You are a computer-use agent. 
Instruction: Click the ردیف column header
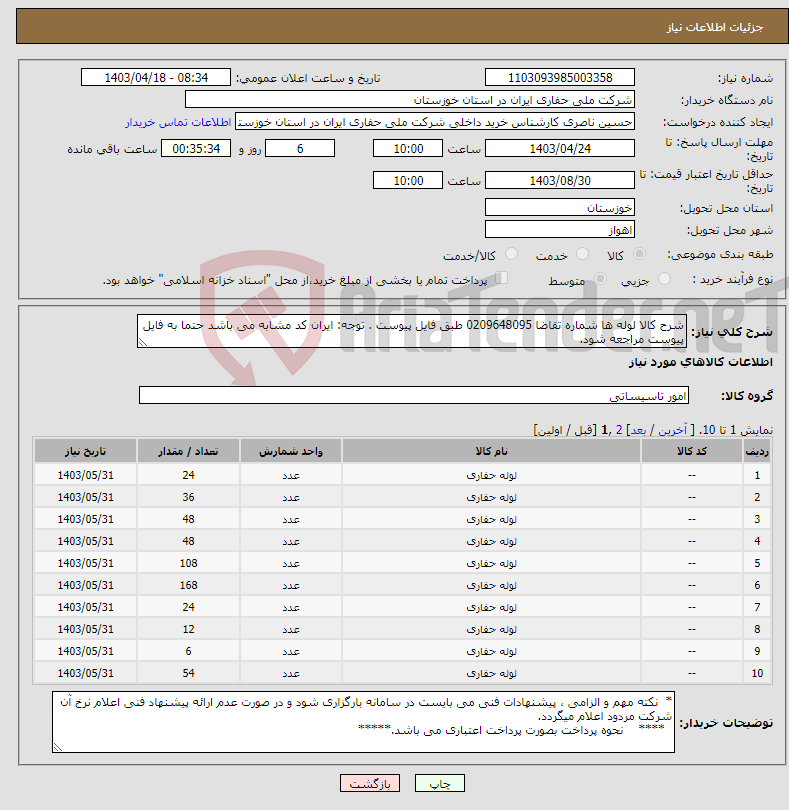tap(757, 451)
